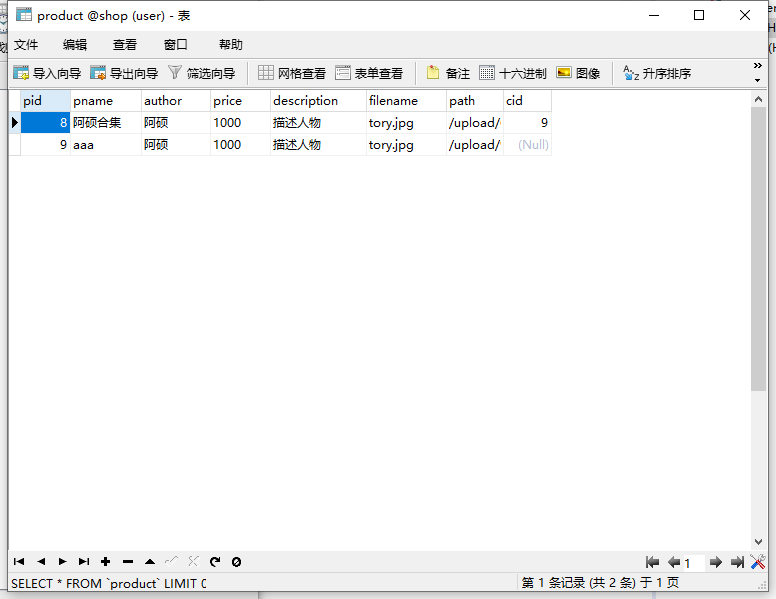This screenshot has width=776, height=599.
Task: Click the apply changes checkmark icon
Action: tap(171, 561)
